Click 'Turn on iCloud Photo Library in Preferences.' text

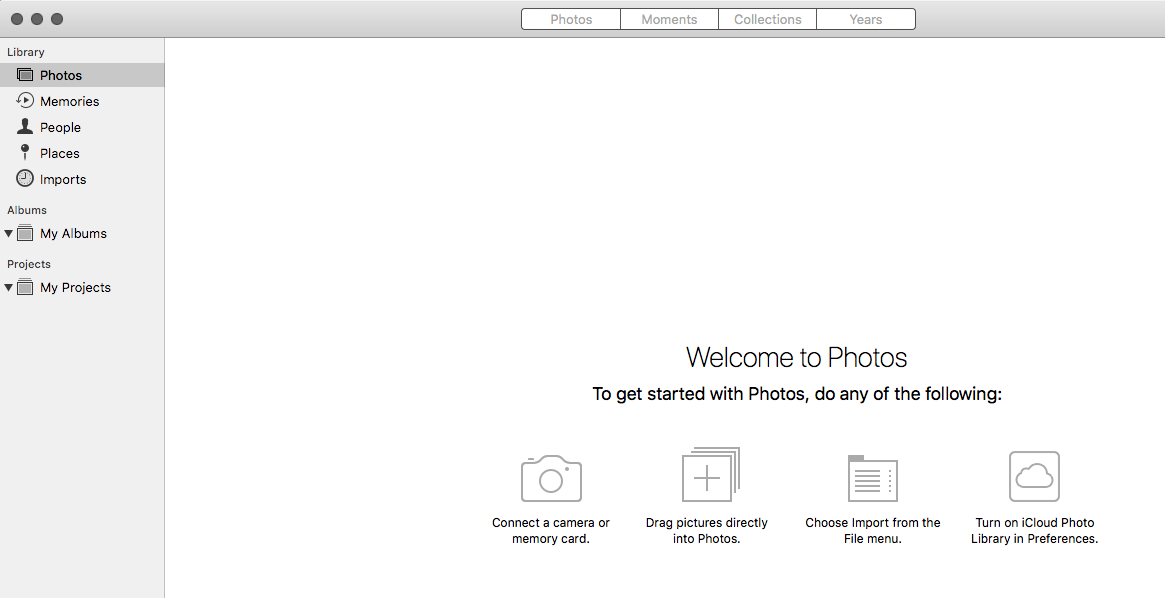1034,530
